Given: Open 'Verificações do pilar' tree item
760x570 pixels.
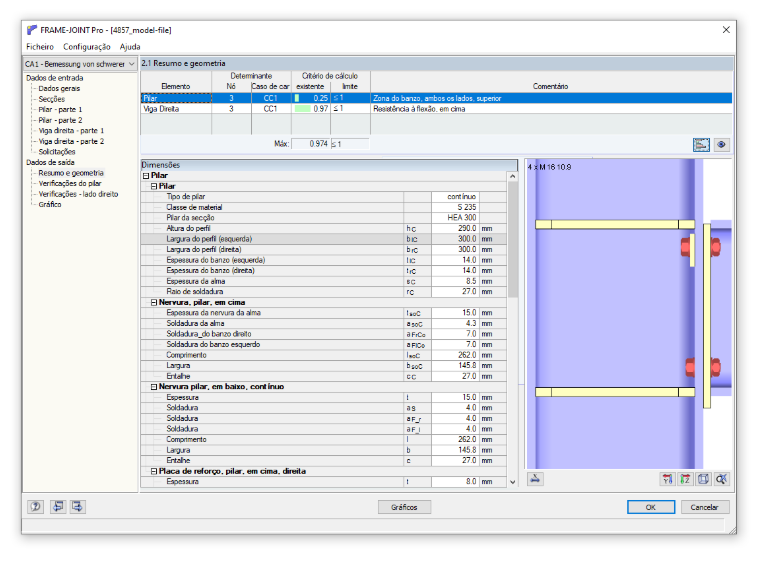Looking at the screenshot, I should [70, 183].
